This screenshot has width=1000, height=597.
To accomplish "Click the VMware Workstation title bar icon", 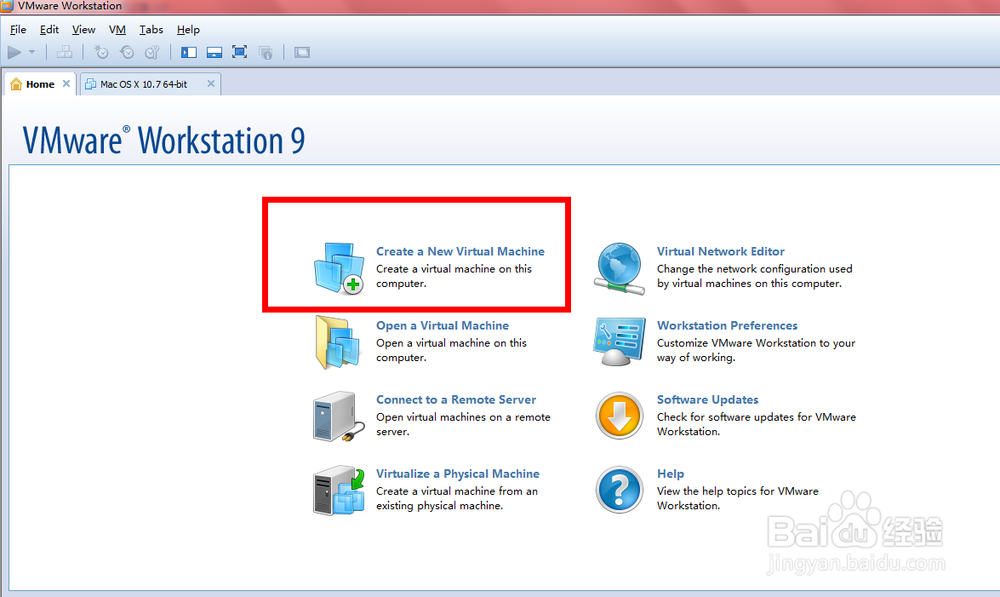I will (7, 6).
